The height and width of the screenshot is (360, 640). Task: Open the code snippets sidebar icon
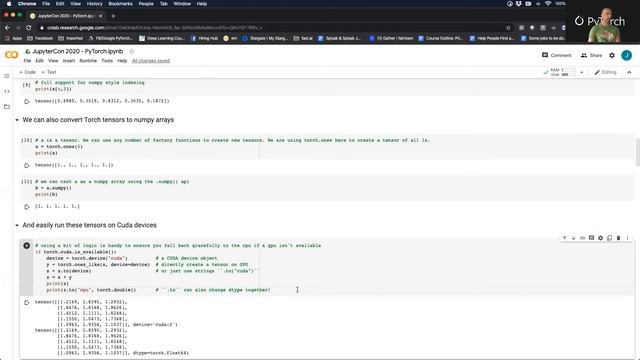[x=7, y=91]
